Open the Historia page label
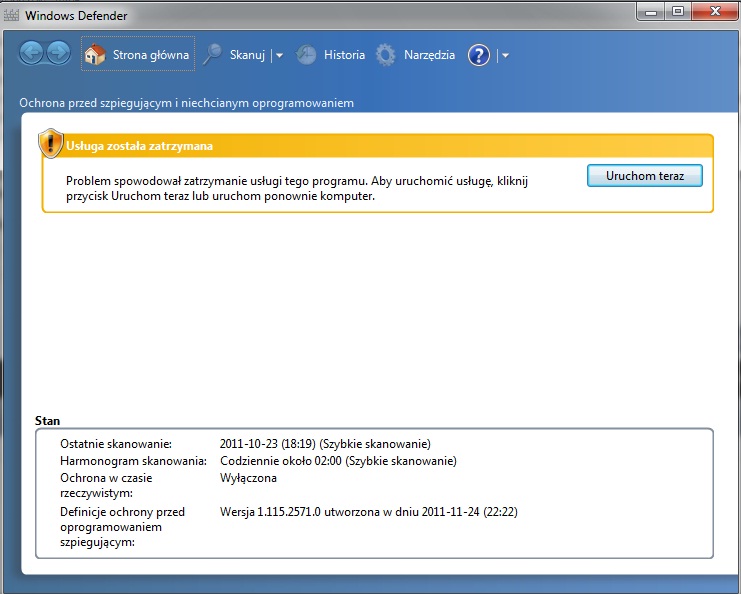This screenshot has width=741, height=594. [344, 55]
